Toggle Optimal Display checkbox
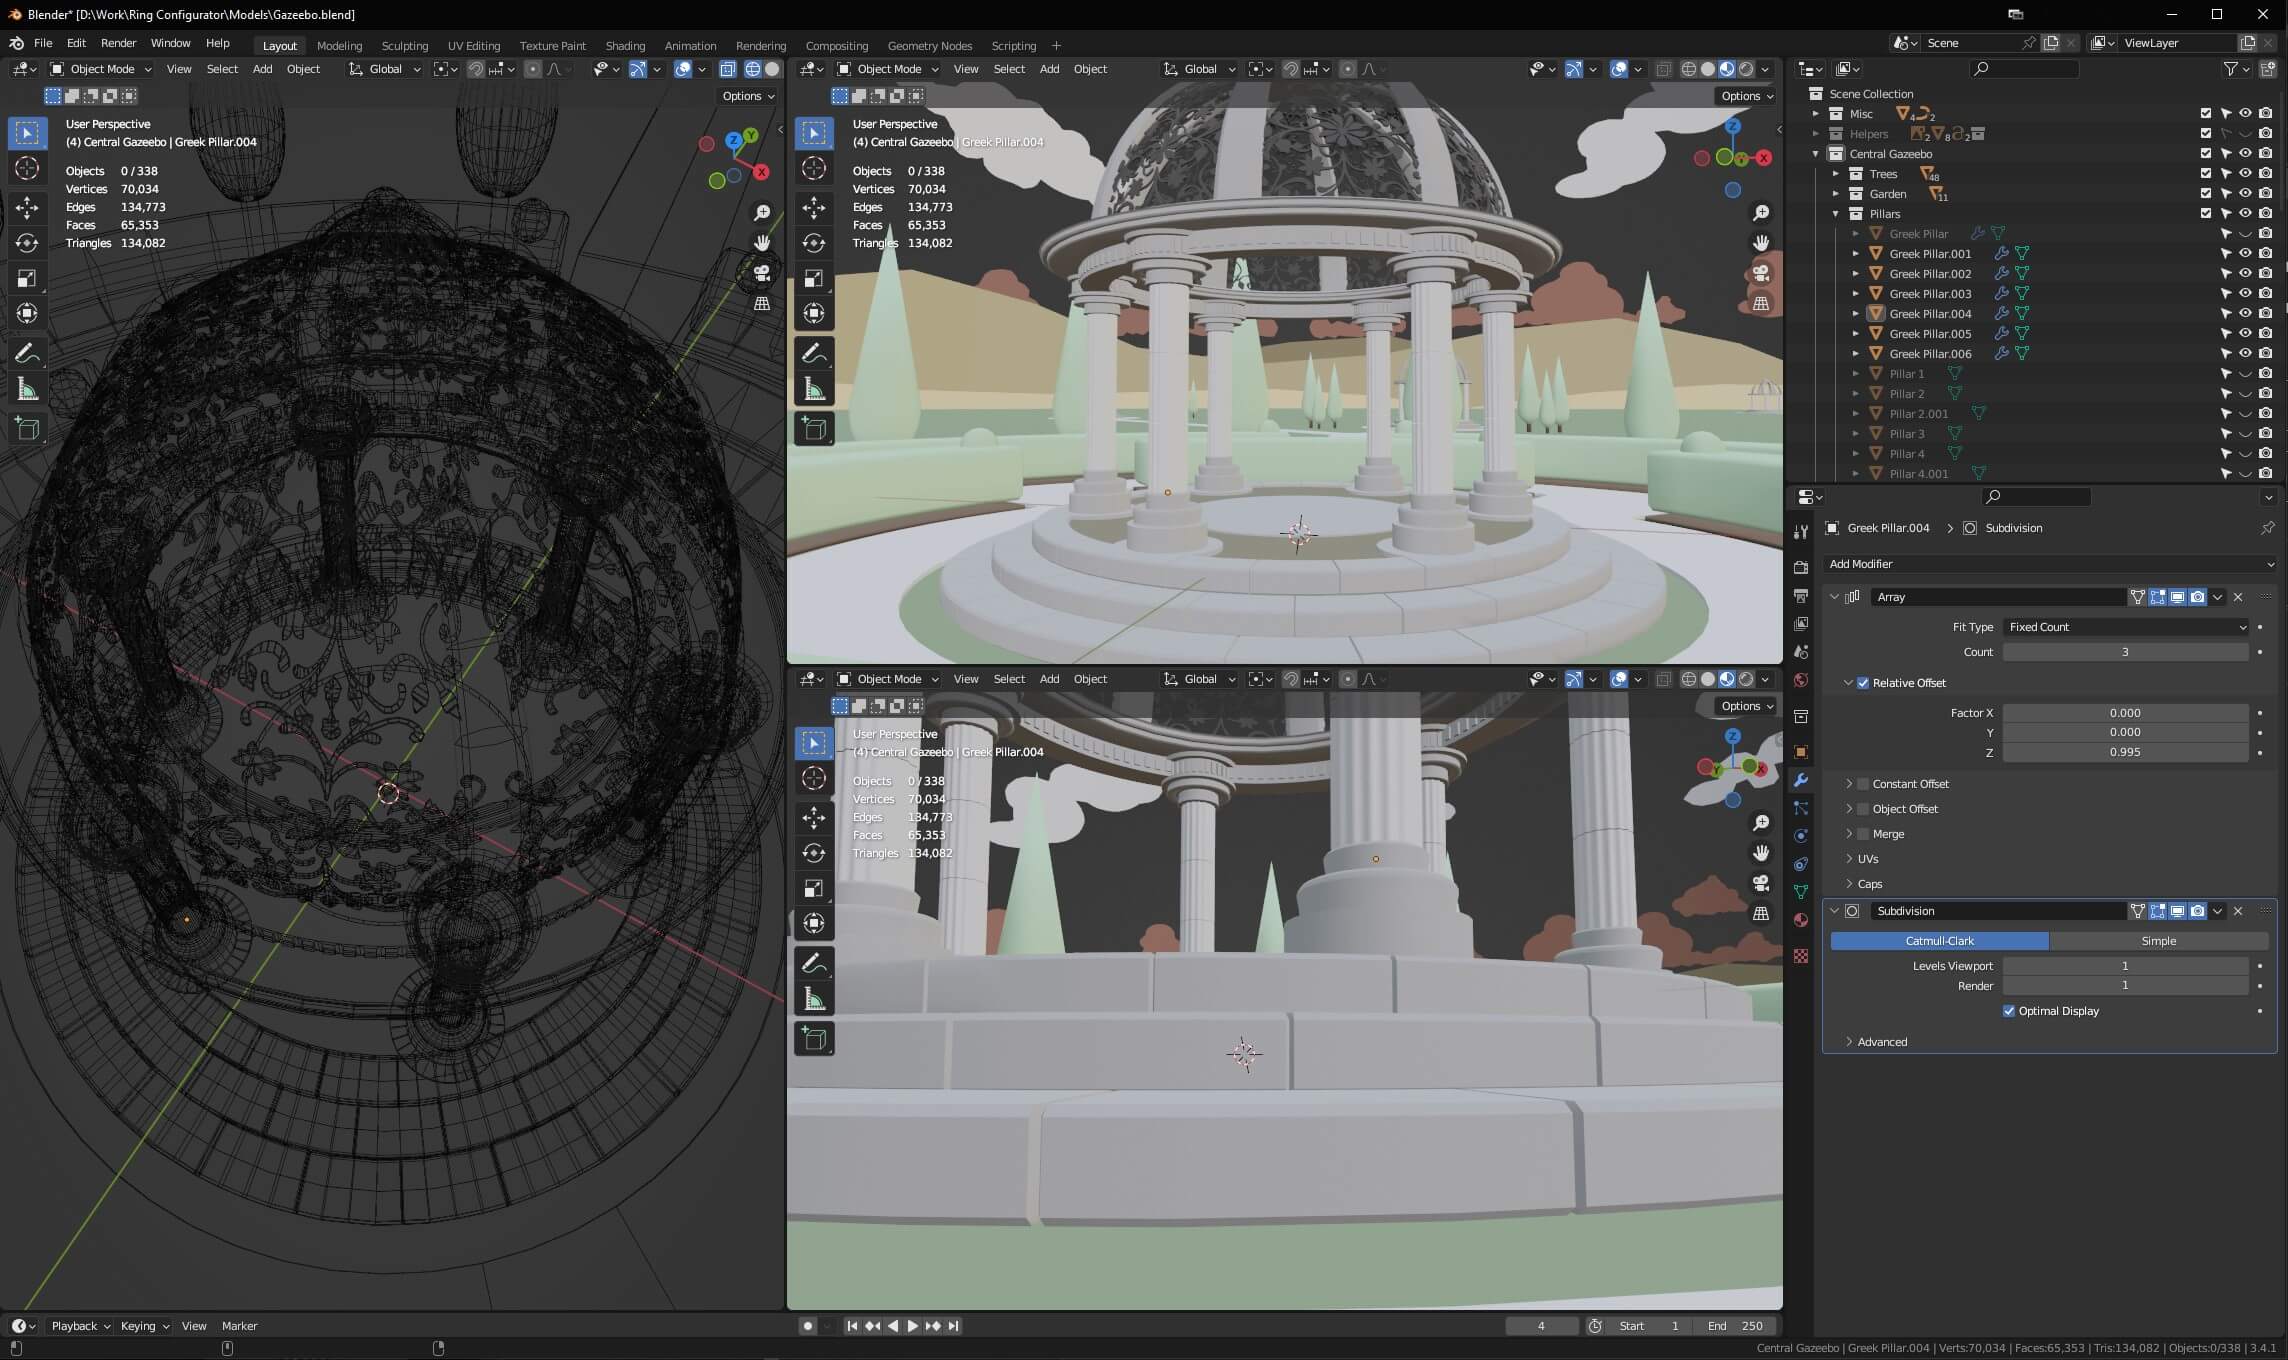The image size is (2288, 1360). tap(2009, 1011)
